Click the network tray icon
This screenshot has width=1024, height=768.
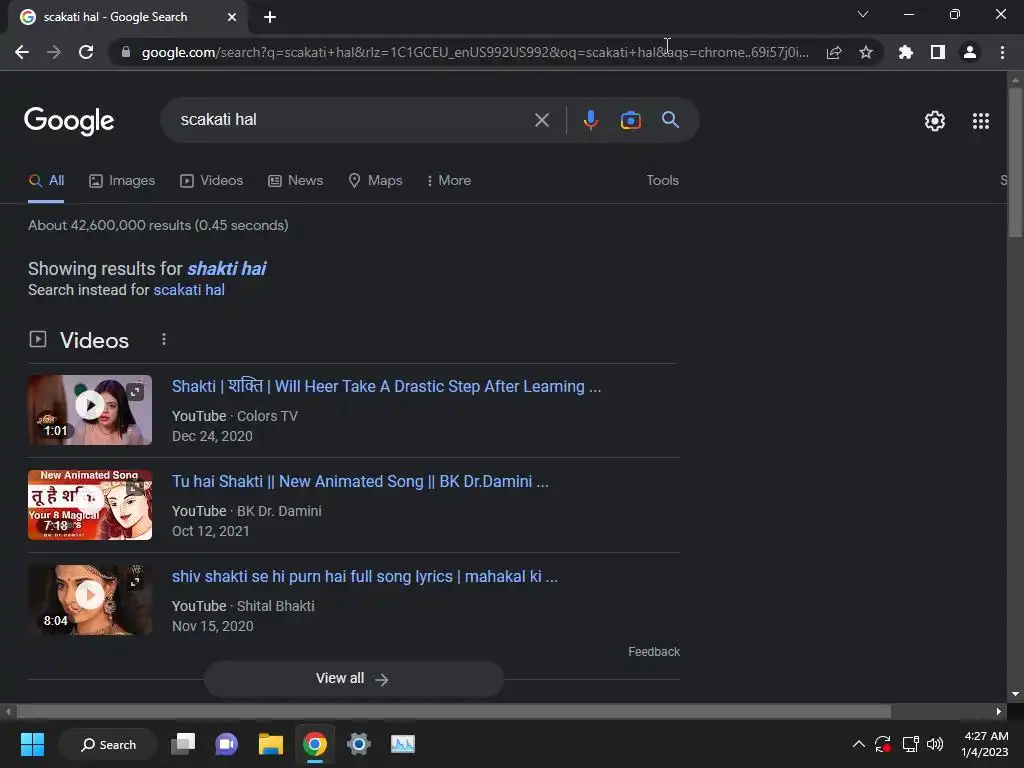910,744
